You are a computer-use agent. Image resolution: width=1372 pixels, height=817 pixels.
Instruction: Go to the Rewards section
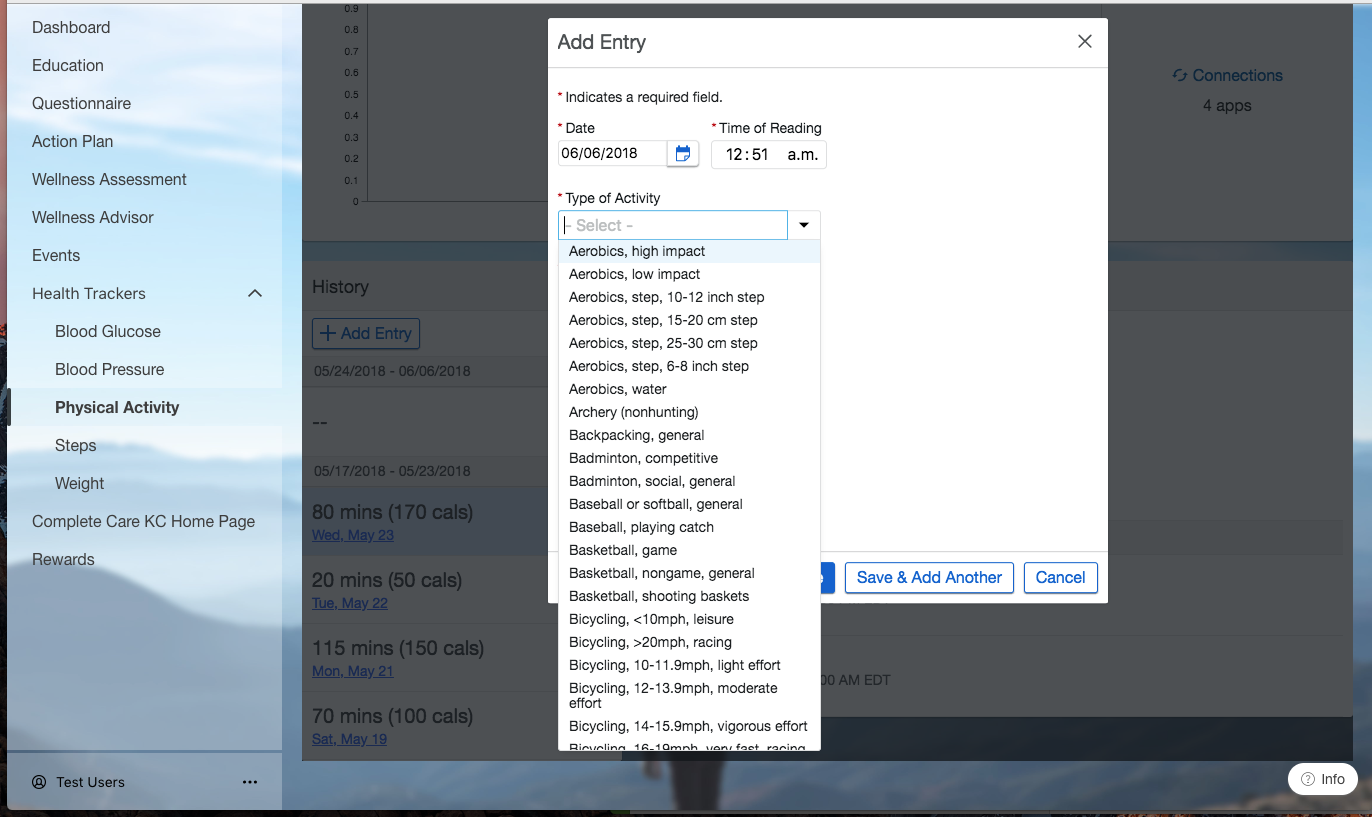pos(63,559)
